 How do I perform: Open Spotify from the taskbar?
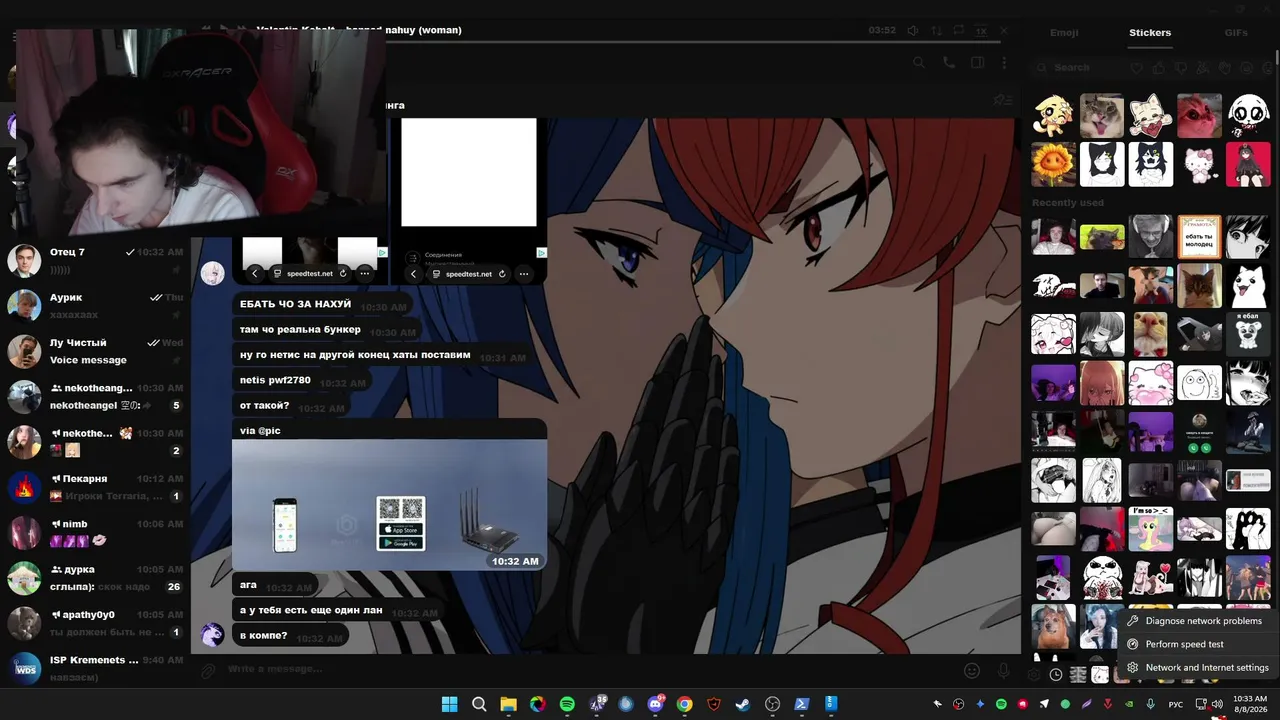(x=567, y=704)
